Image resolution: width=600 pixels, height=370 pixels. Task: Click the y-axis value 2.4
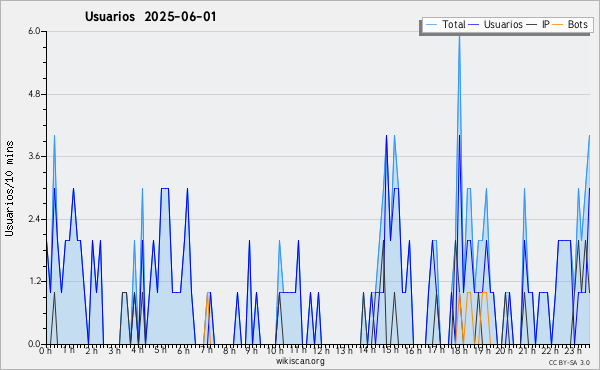(x=34, y=219)
